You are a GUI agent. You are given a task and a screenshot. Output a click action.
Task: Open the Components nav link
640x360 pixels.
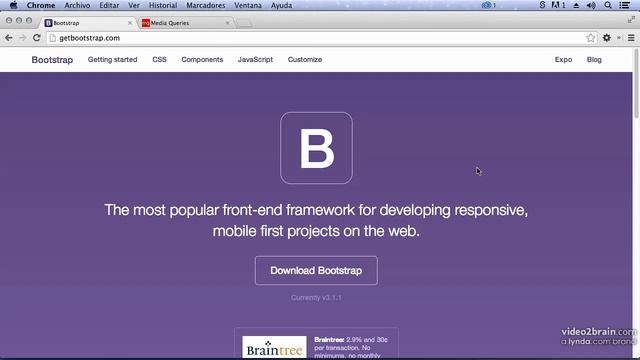pos(202,60)
